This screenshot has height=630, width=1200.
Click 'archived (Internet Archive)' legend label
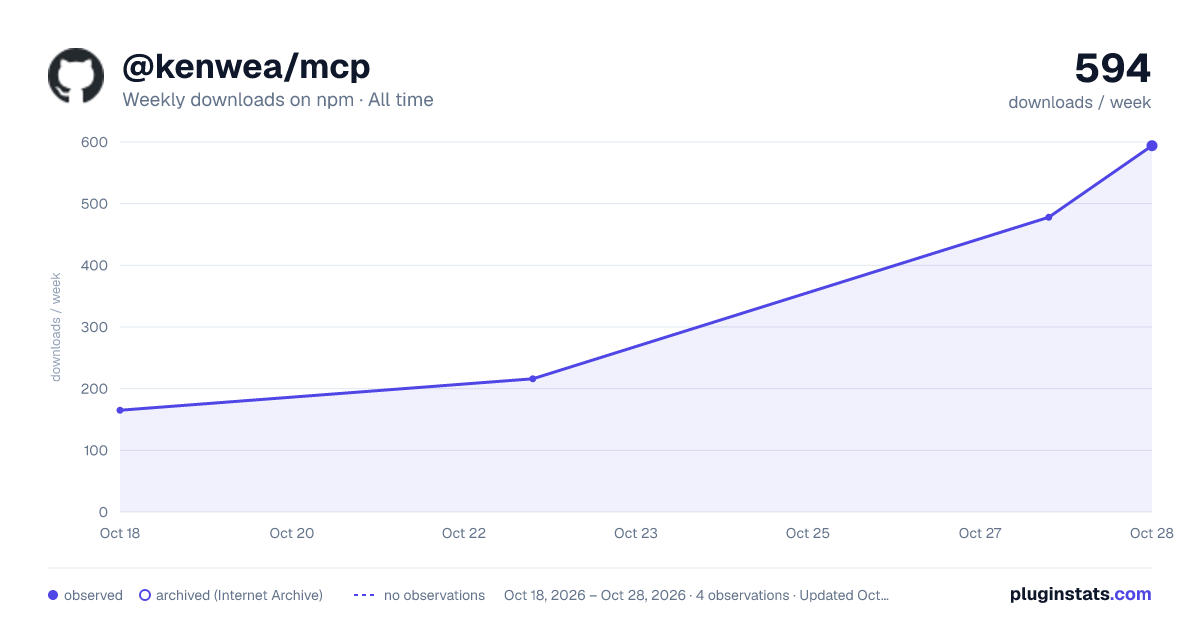coord(239,595)
